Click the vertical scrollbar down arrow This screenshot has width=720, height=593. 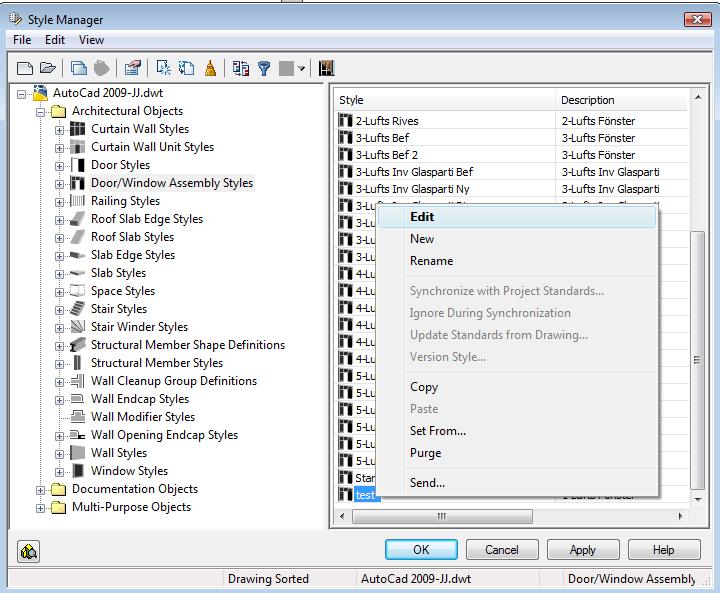(x=698, y=500)
